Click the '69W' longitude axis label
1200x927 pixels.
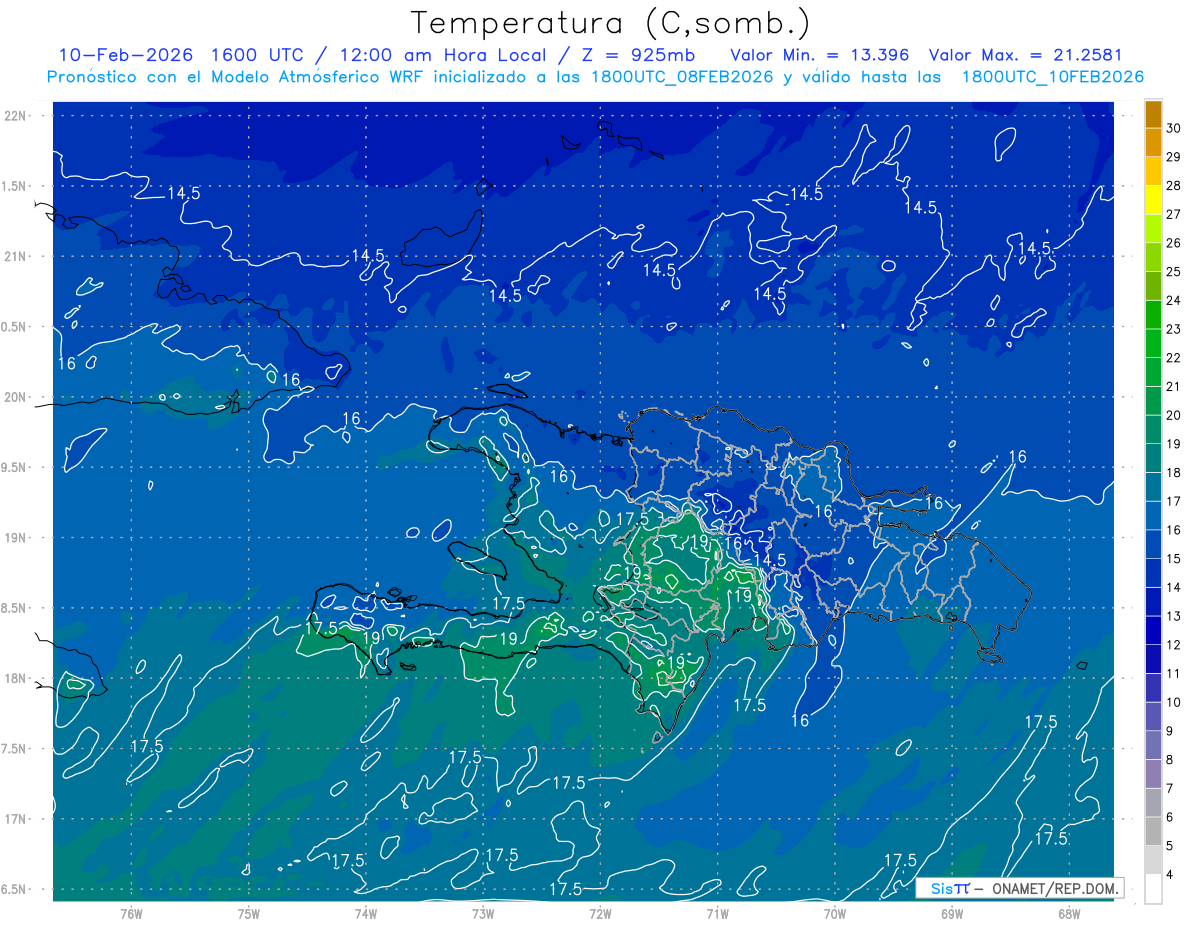click(952, 914)
